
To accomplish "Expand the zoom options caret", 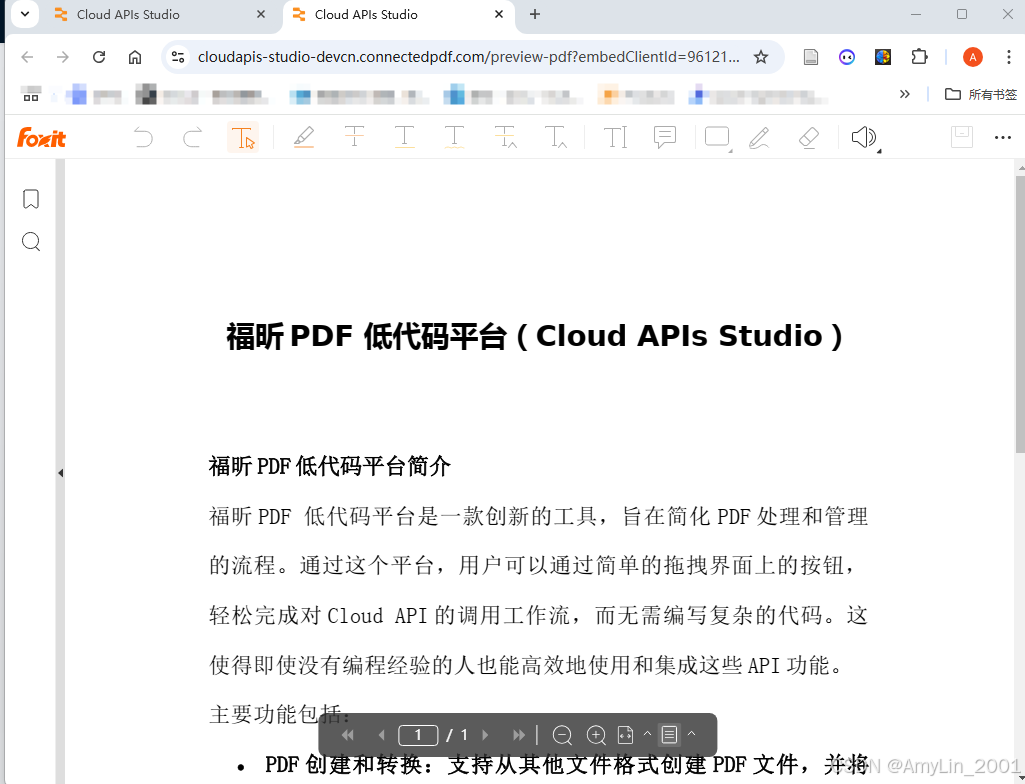I will click(x=647, y=734).
